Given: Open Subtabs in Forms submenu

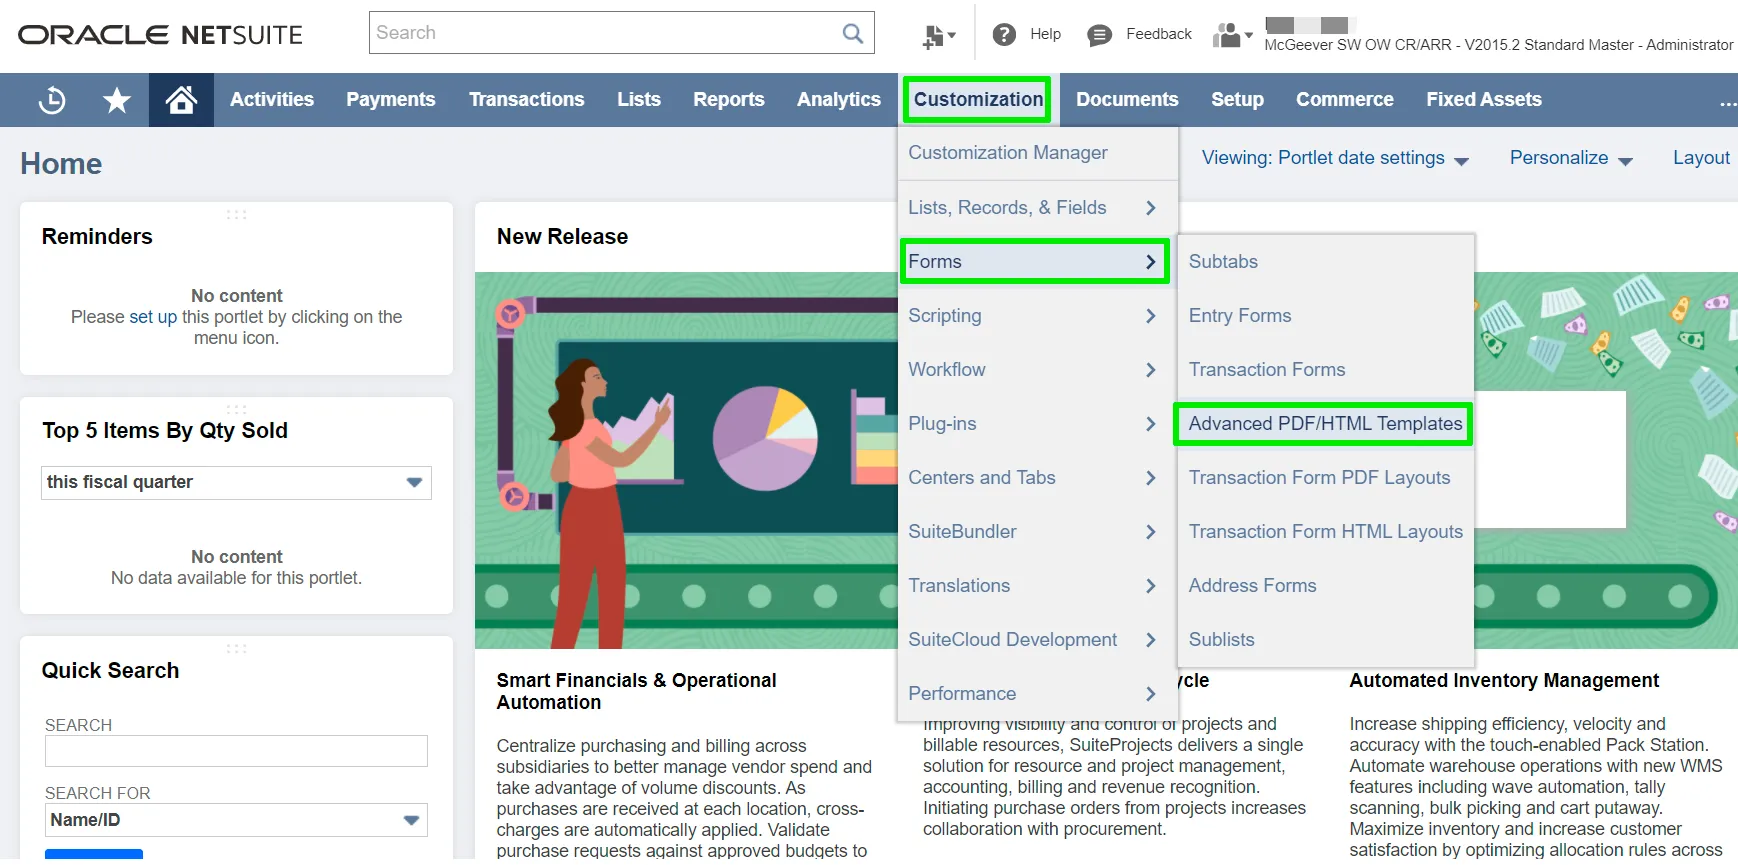Looking at the screenshot, I should tap(1223, 261).
